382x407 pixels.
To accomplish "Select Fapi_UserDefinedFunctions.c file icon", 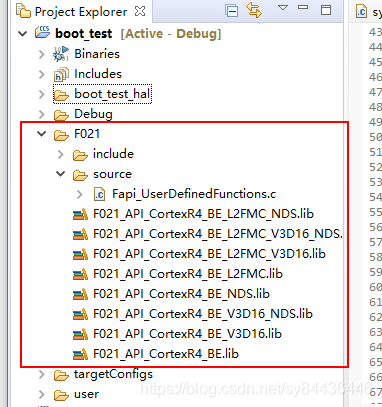I will [99, 194].
